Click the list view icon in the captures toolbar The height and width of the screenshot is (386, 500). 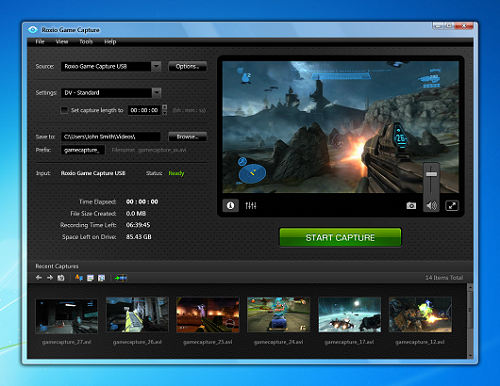tap(90, 278)
